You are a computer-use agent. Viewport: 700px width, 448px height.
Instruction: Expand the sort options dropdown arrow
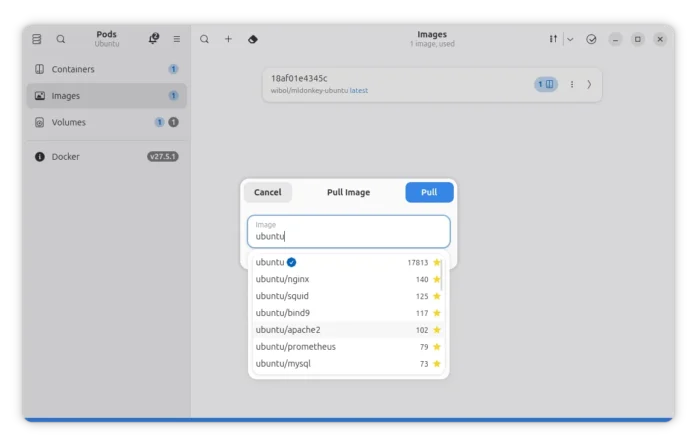click(x=570, y=39)
